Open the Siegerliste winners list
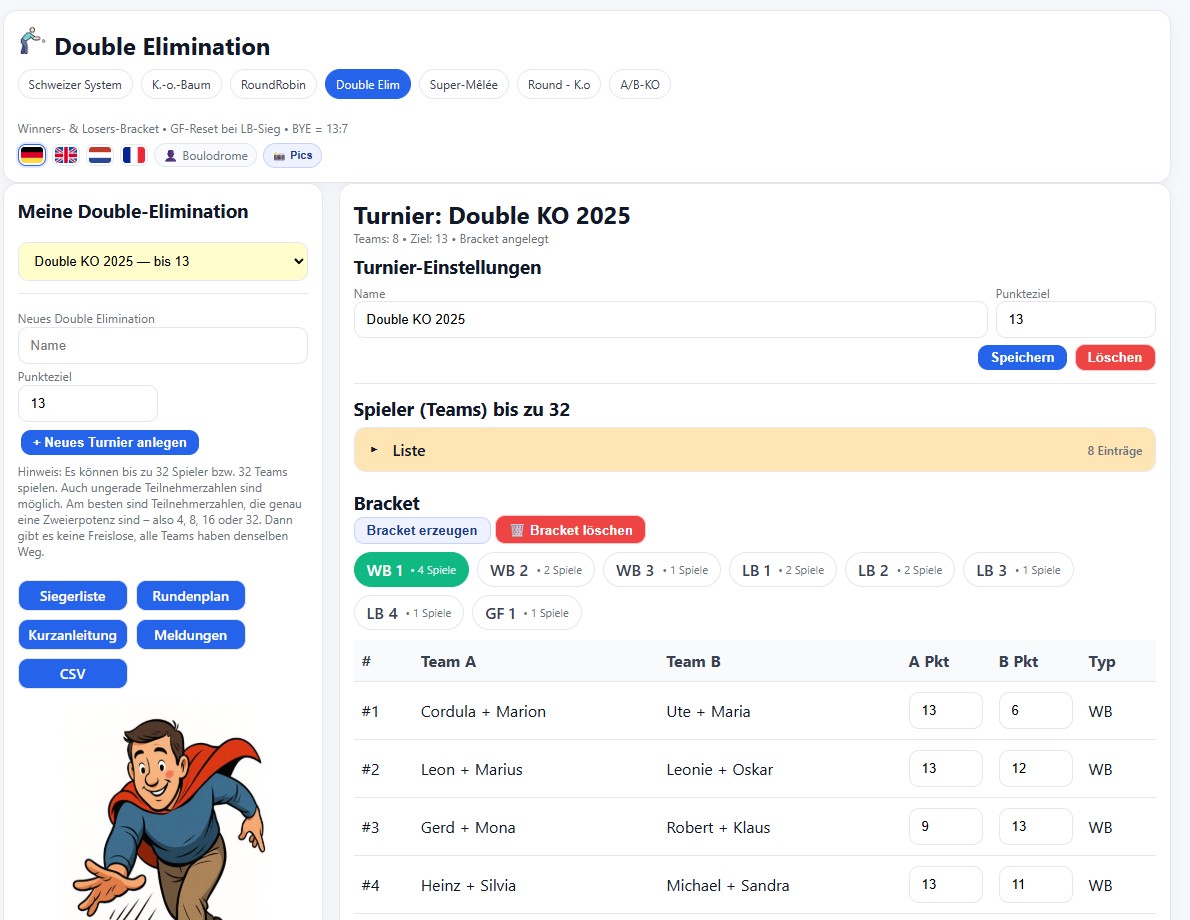 point(73,596)
